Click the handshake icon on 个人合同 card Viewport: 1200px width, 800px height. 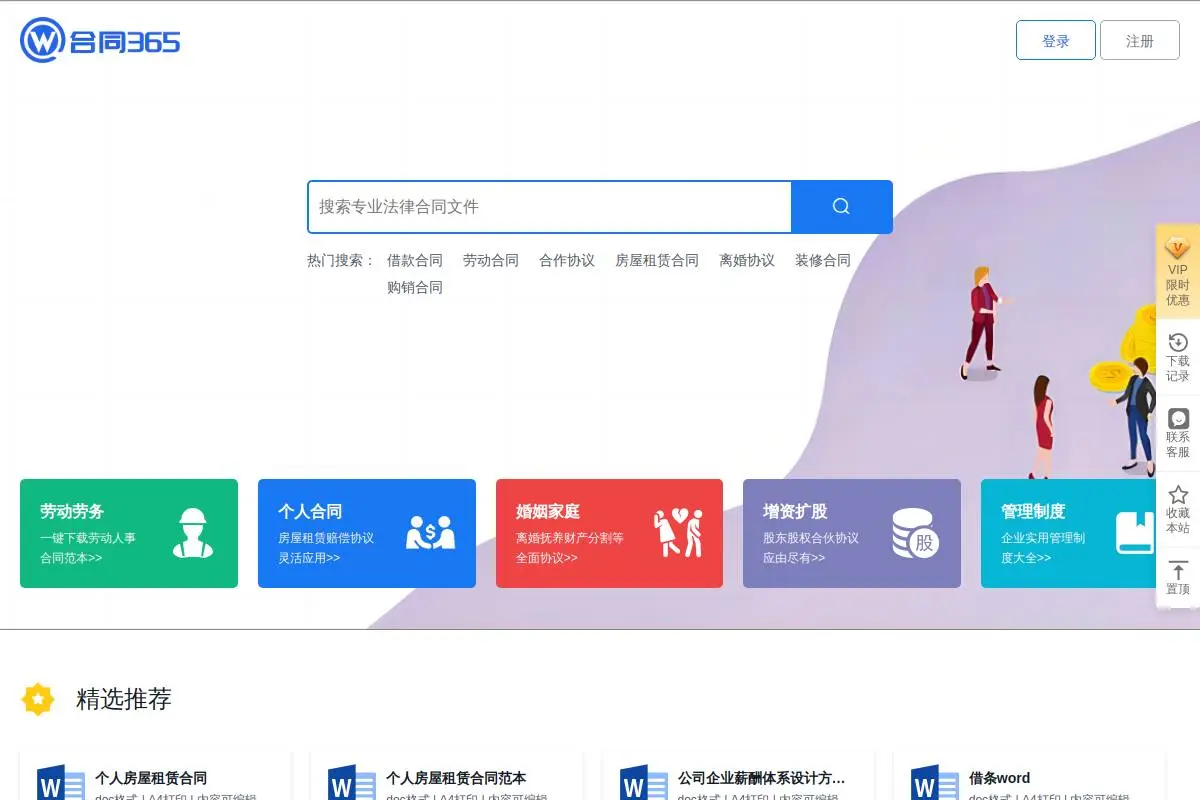[430, 533]
